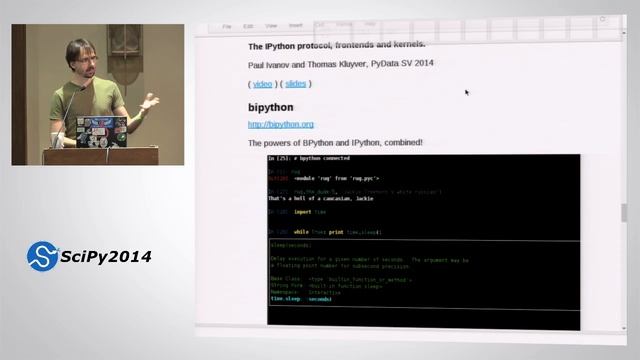Click the scrollbar up arrow
The image size is (640, 360).
624,32
